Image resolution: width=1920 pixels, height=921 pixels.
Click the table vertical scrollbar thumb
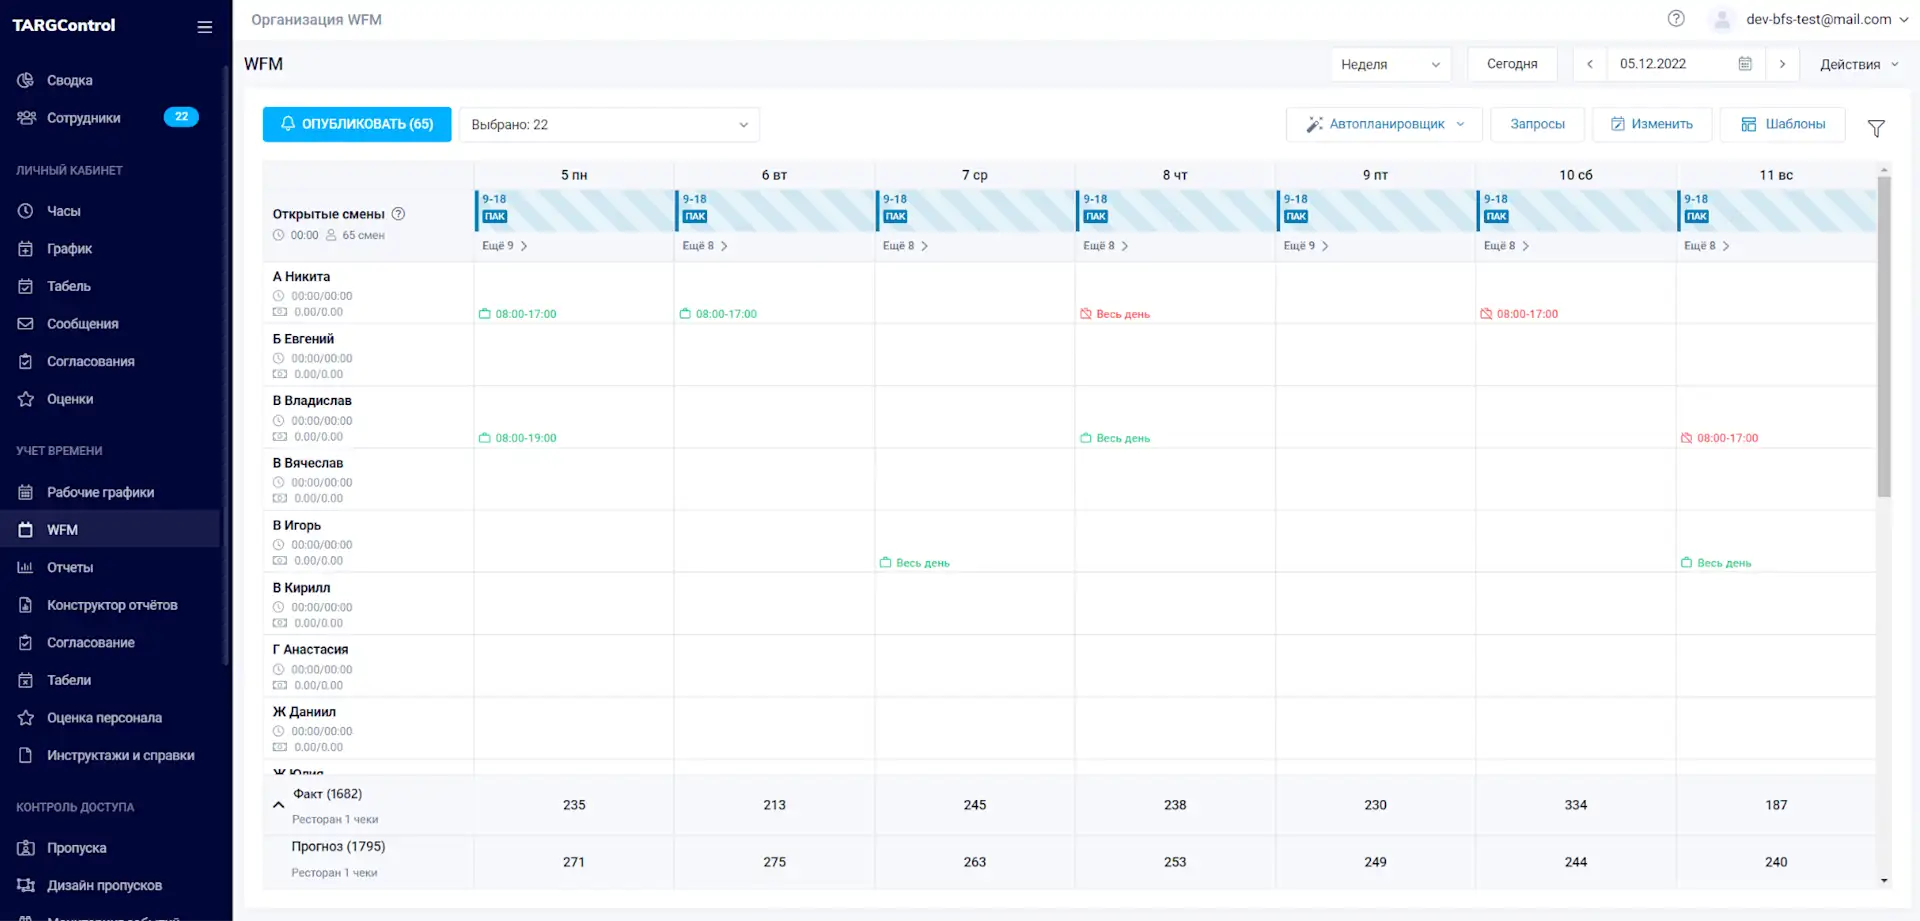click(x=1884, y=336)
